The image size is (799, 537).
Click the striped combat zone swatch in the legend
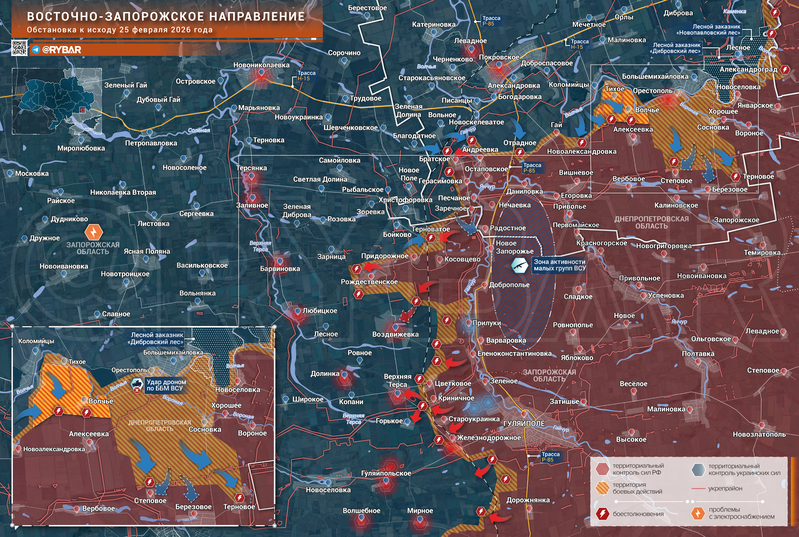(x=603, y=490)
